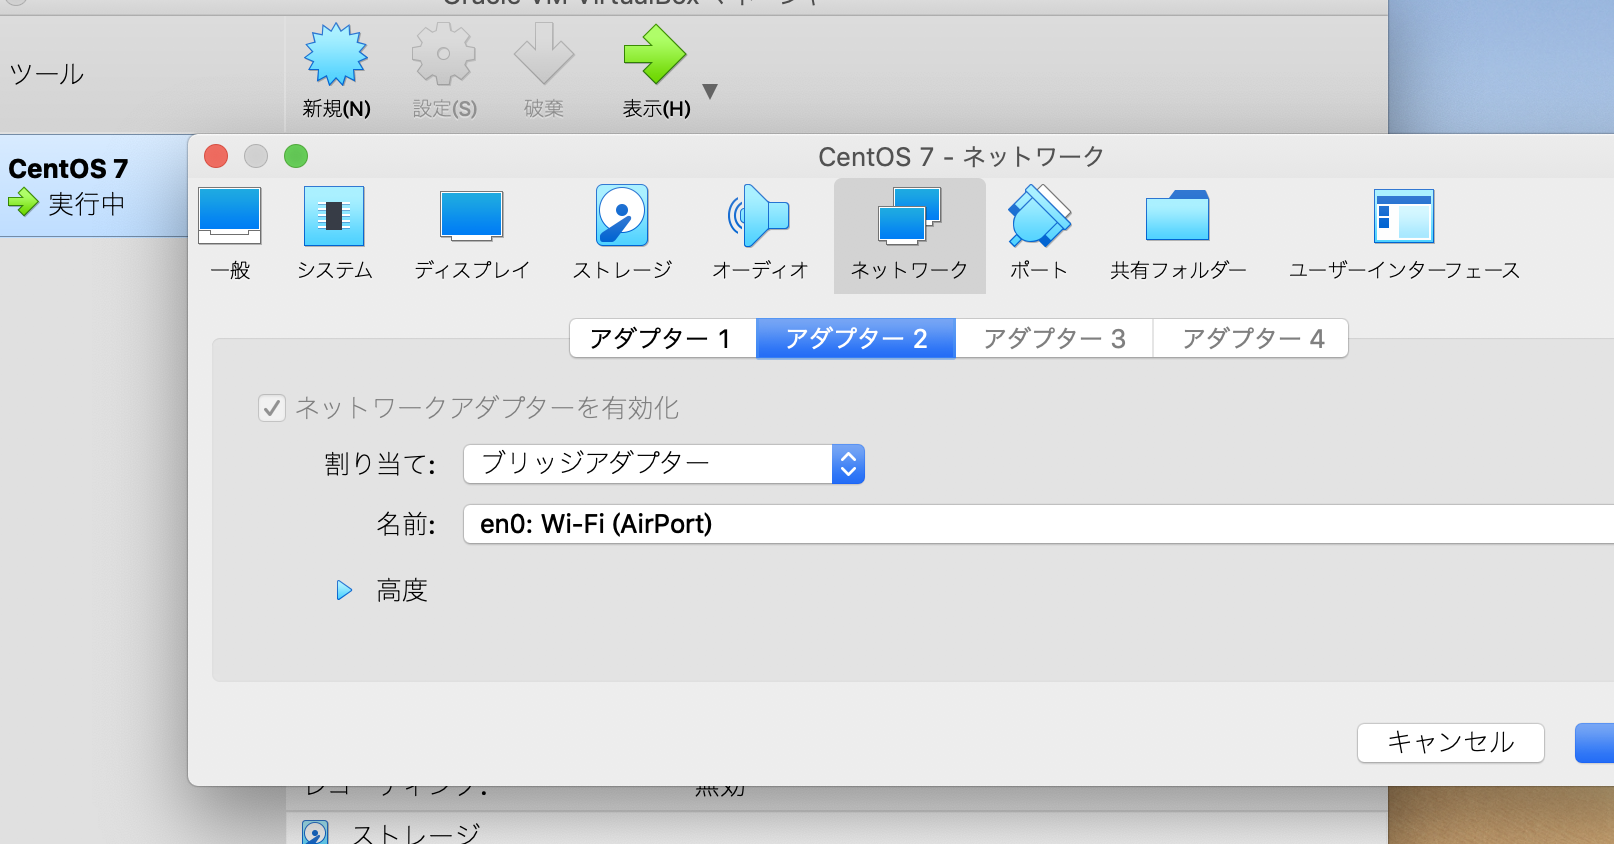Open the User Interface (ユーザーインターフェース) pane

[1404, 235]
